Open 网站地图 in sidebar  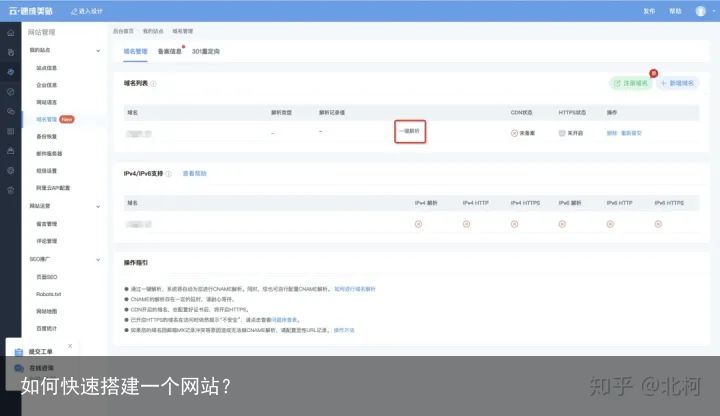(46, 311)
